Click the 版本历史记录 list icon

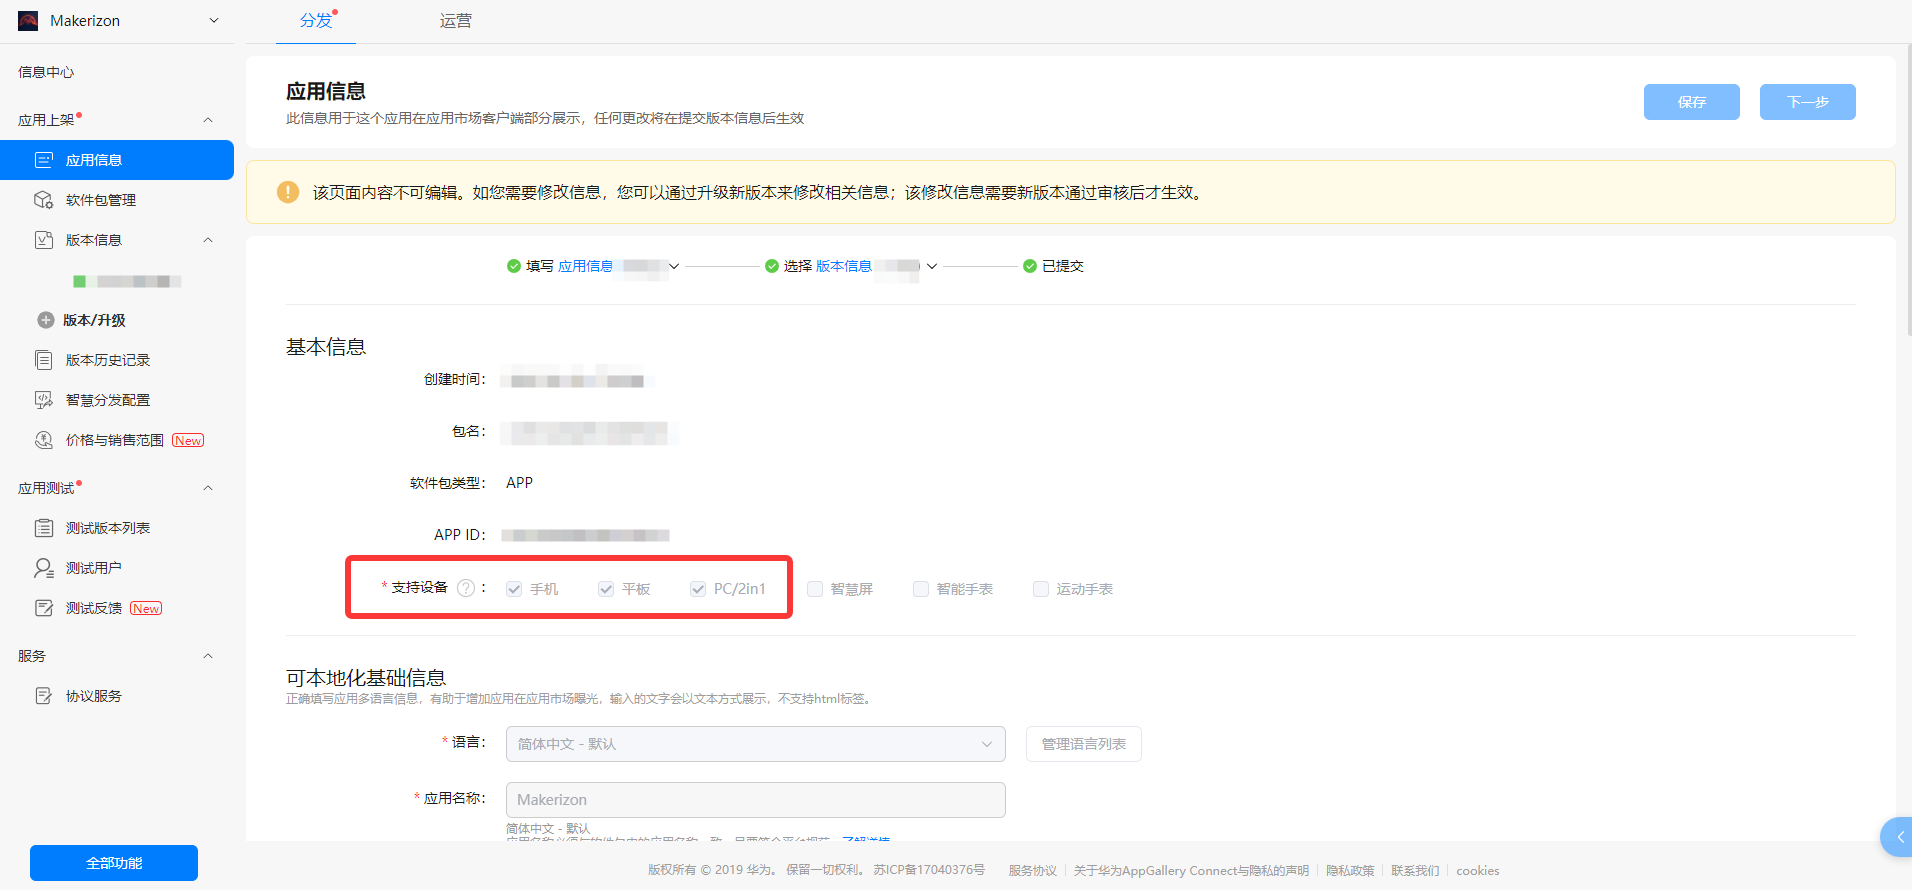(44, 360)
